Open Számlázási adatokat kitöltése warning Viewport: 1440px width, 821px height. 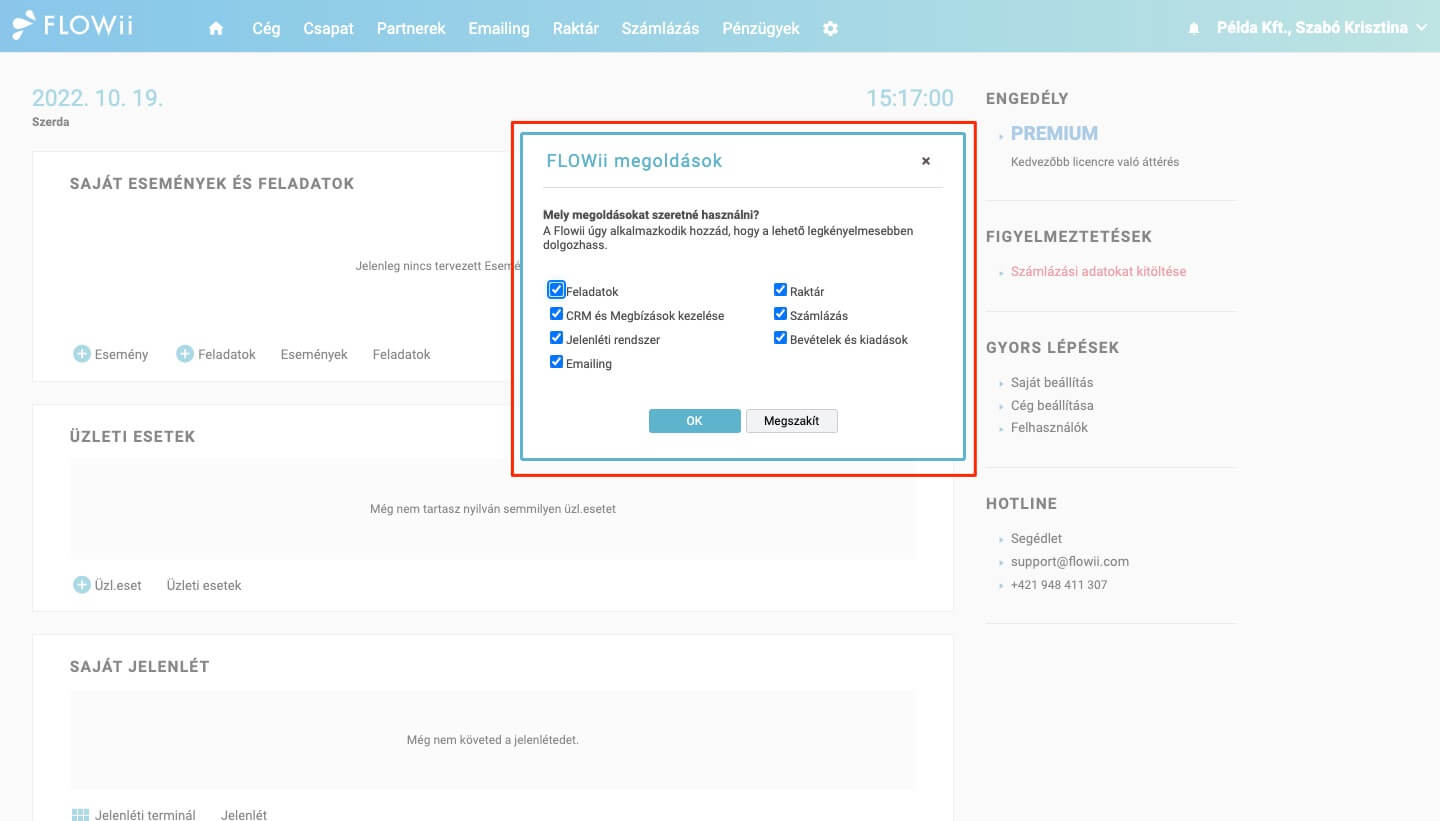pyautogui.click(x=1099, y=271)
